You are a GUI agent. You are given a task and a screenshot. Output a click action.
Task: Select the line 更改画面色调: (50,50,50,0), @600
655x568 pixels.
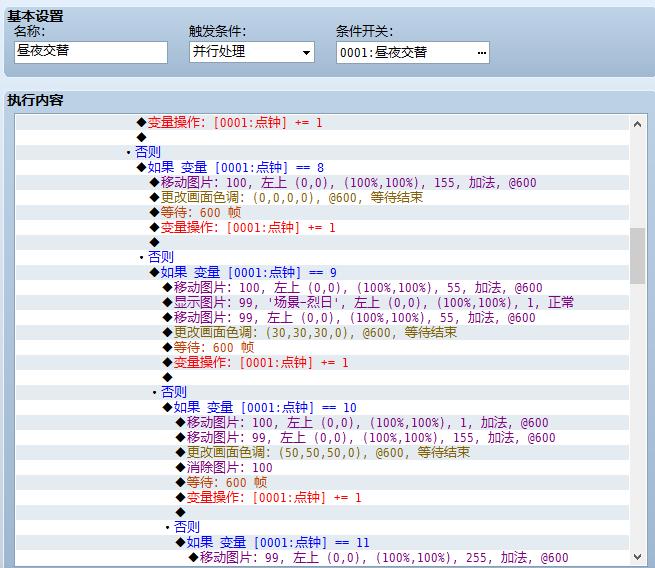tap(322, 452)
